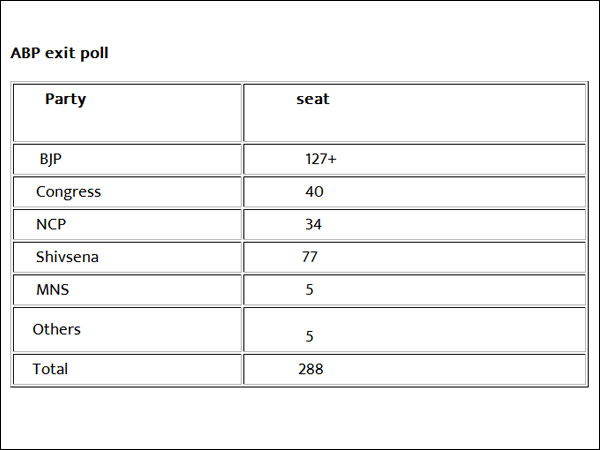The height and width of the screenshot is (450, 600).
Task: Click the Shivsena seat count 77
Action: (310, 258)
